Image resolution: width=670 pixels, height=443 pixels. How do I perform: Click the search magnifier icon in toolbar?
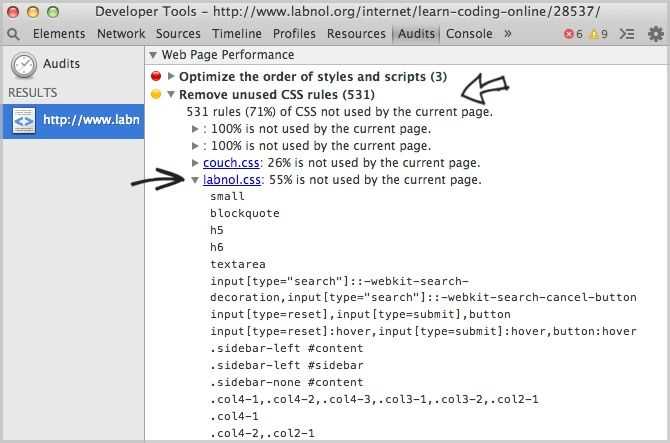tap(13, 34)
